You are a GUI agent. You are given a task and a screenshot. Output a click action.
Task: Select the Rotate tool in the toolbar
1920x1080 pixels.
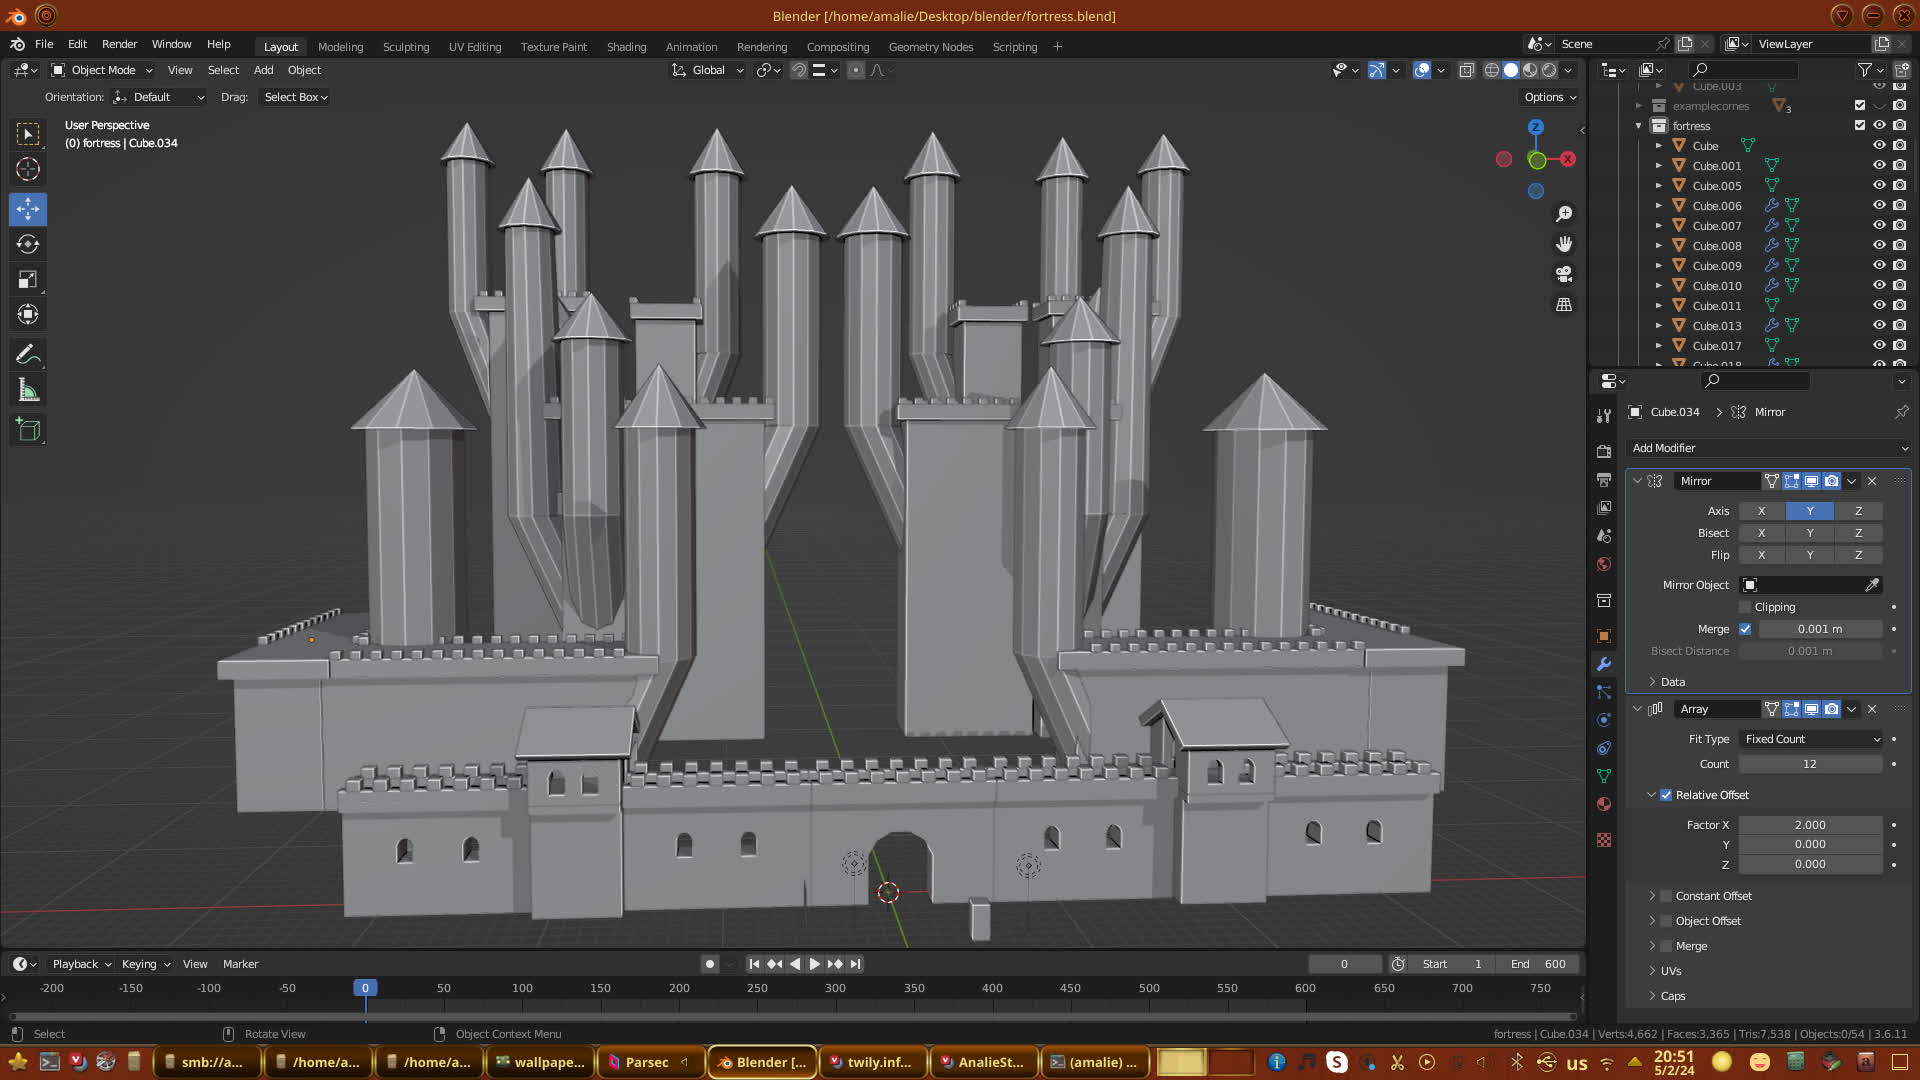pyautogui.click(x=28, y=244)
